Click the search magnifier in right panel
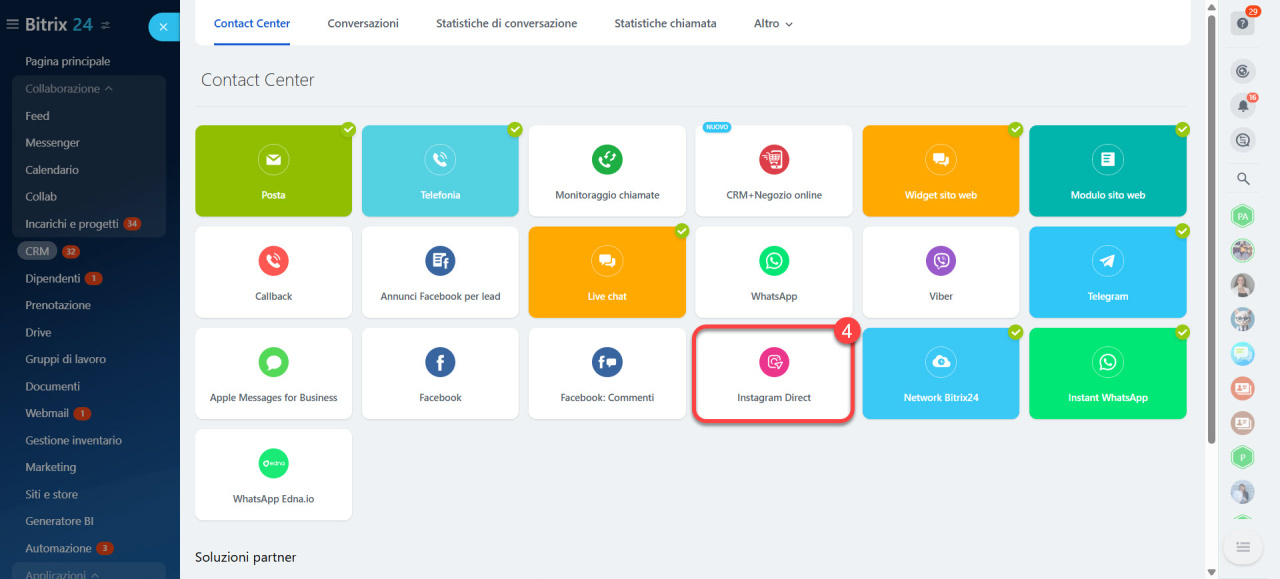Viewport: 1280px width, 579px height. point(1243,179)
